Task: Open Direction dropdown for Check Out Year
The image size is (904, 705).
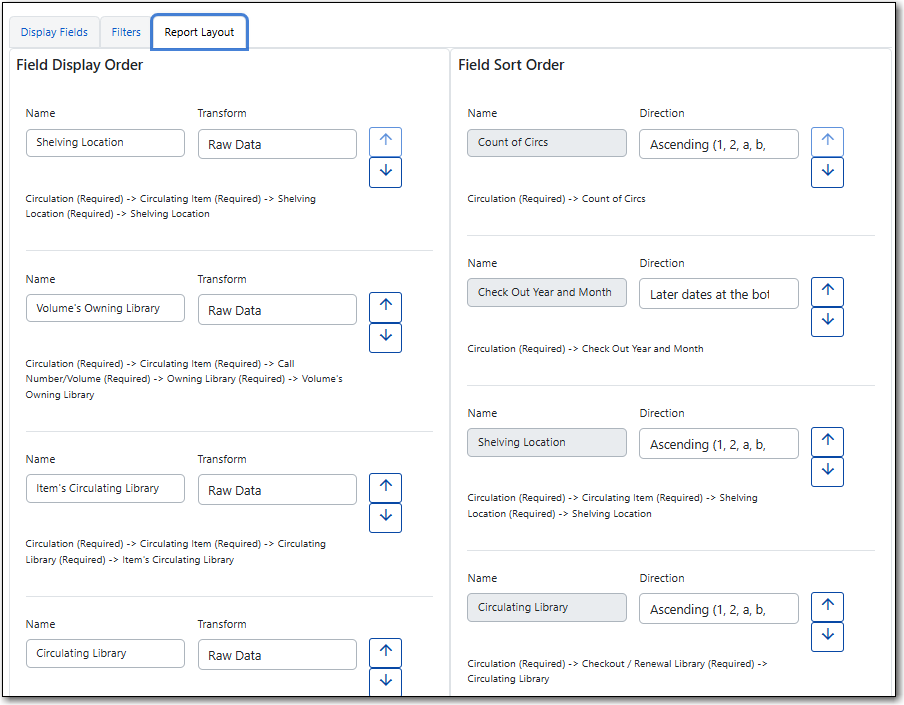Action: click(x=718, y=293)
